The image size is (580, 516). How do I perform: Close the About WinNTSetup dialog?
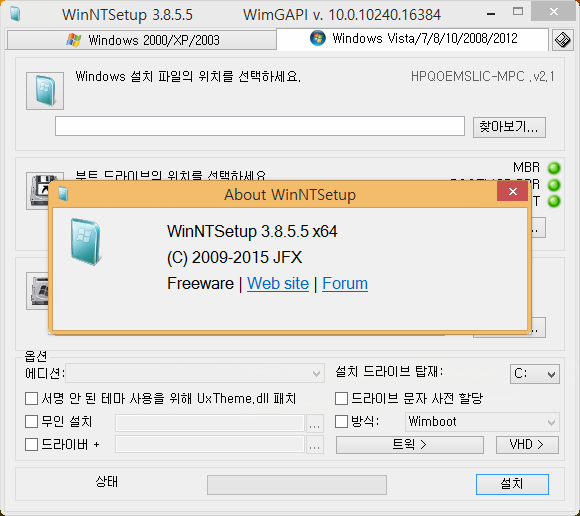(512, 192)
